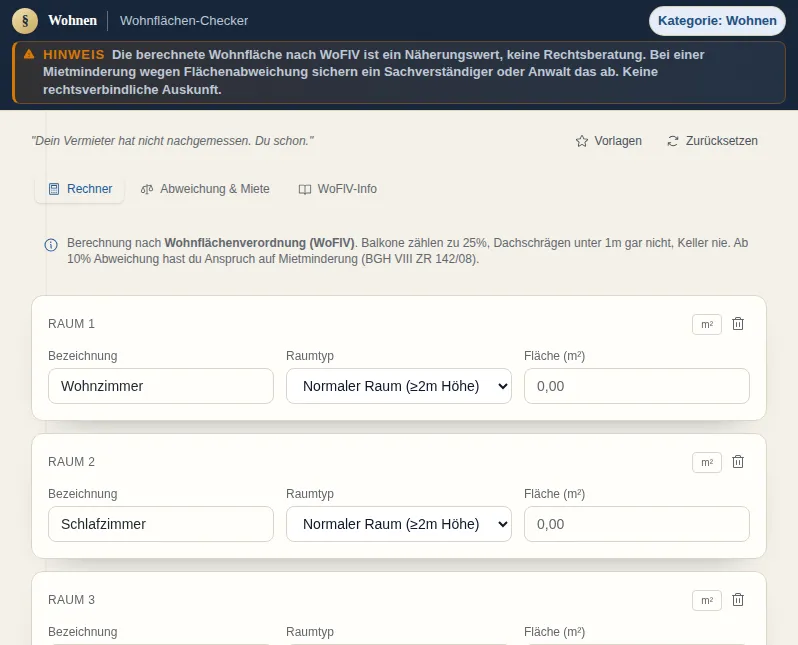Toggle the m² unit button for Raum 1
The width and height of the screenshot is (798, 645).
(x=707, y=324)
